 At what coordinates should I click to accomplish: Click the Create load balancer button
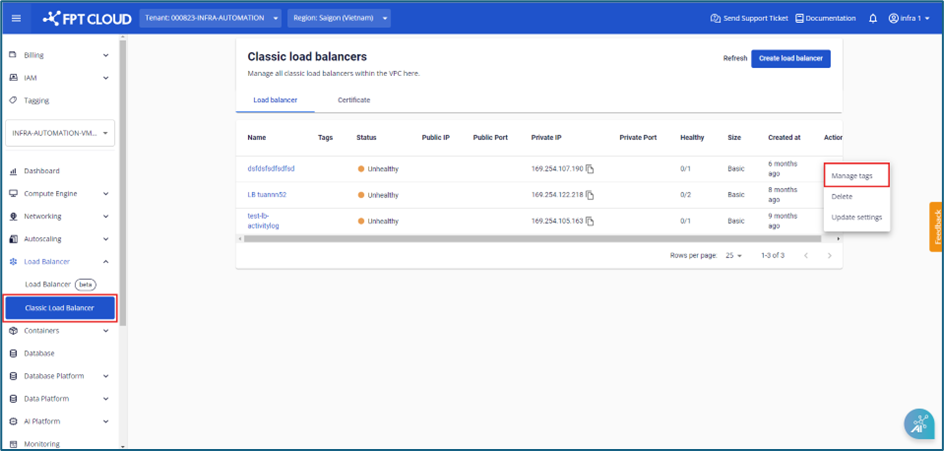tap(790, 58)
